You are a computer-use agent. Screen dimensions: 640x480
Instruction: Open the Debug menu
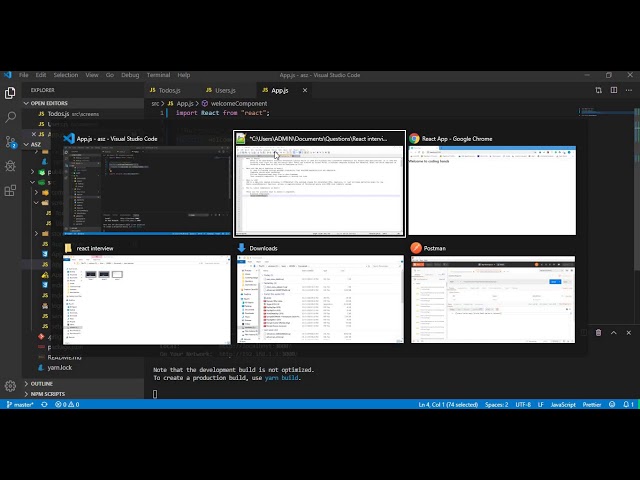coord(130,75)
